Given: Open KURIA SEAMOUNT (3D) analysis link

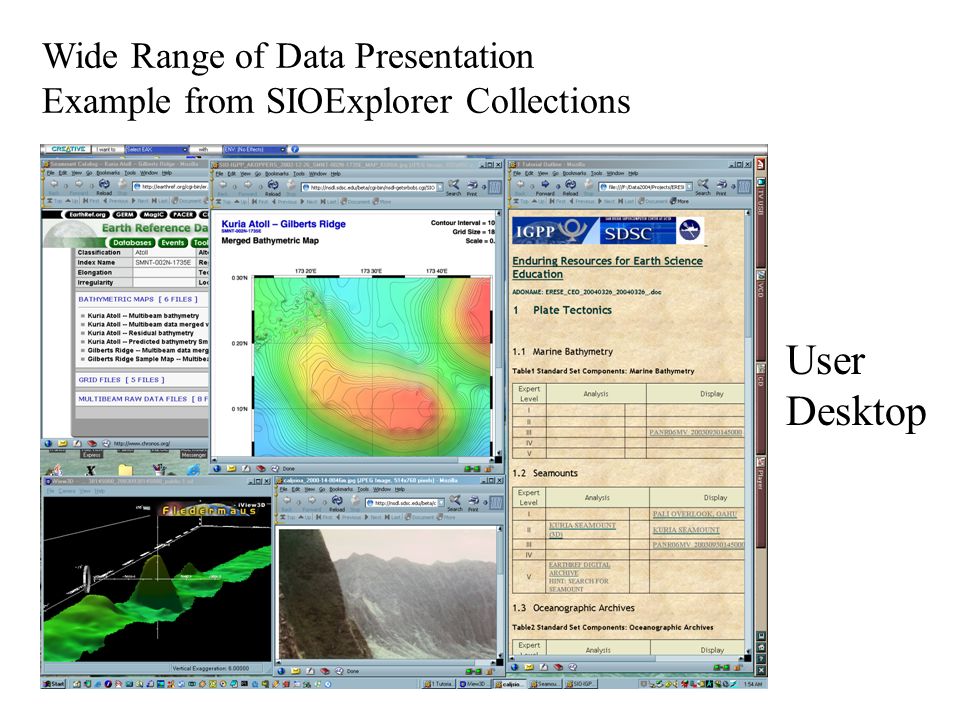Looking at the screenshot, I should coord(582,530).
